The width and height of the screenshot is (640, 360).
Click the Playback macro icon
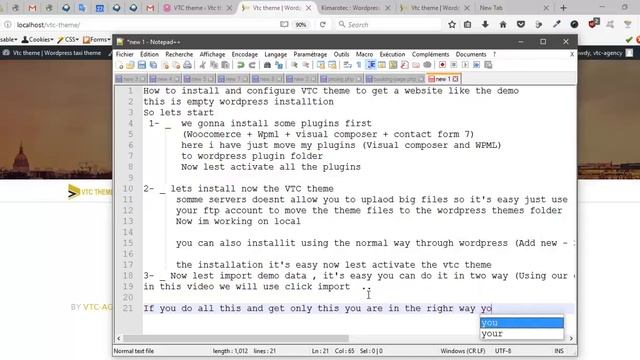[465, 65]
